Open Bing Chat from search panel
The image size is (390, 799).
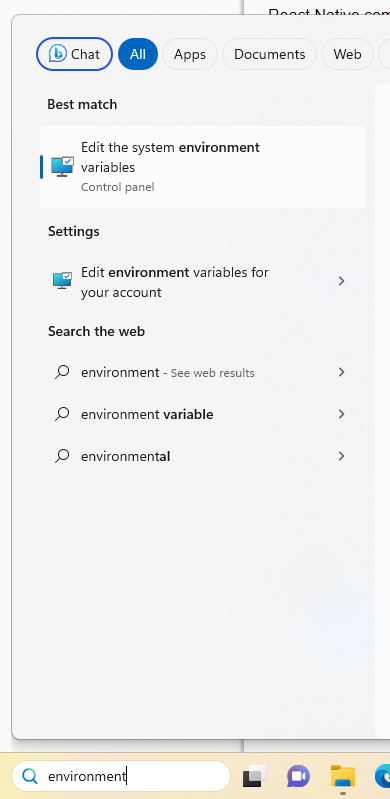(x=74, y=54)
